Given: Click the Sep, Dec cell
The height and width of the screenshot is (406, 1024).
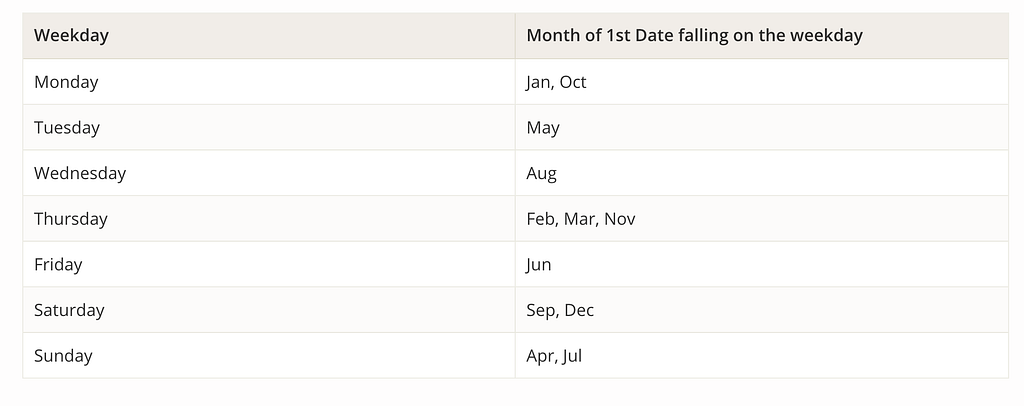Looking at the screenshot, I should click(560, 310).
